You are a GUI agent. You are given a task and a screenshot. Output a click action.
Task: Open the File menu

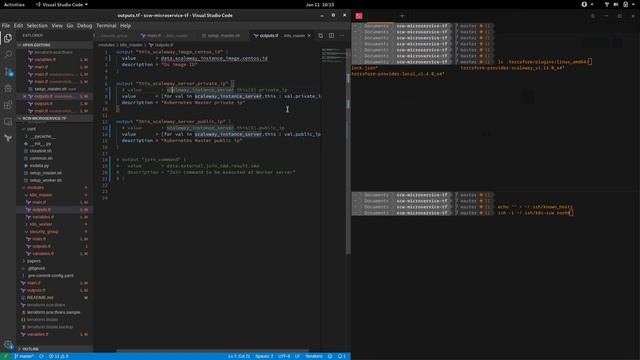coord(6,25)
